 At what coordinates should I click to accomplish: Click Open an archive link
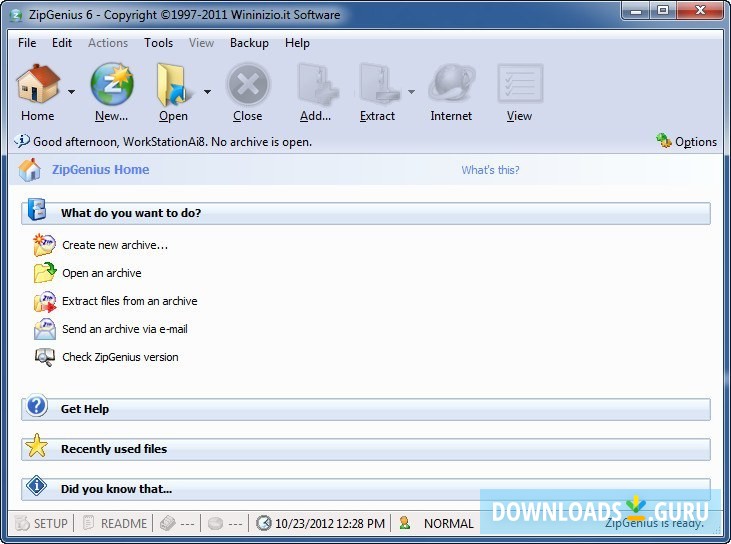[x=102, y=273]
